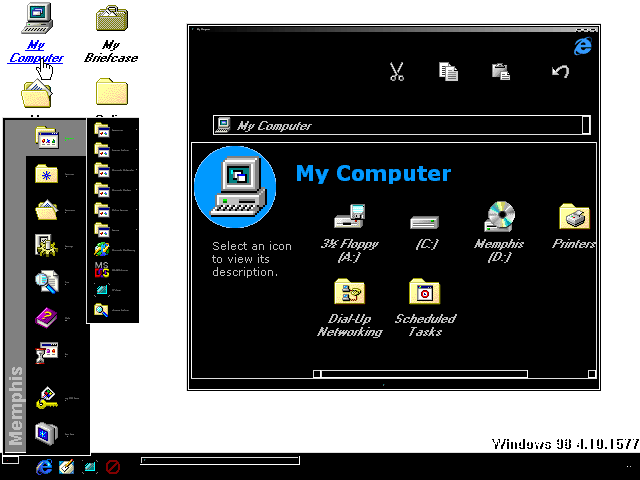Screen dimensions: 640x480
Task: Choose Log Off key item in Start menu
Action: click(x=56, y=398)
